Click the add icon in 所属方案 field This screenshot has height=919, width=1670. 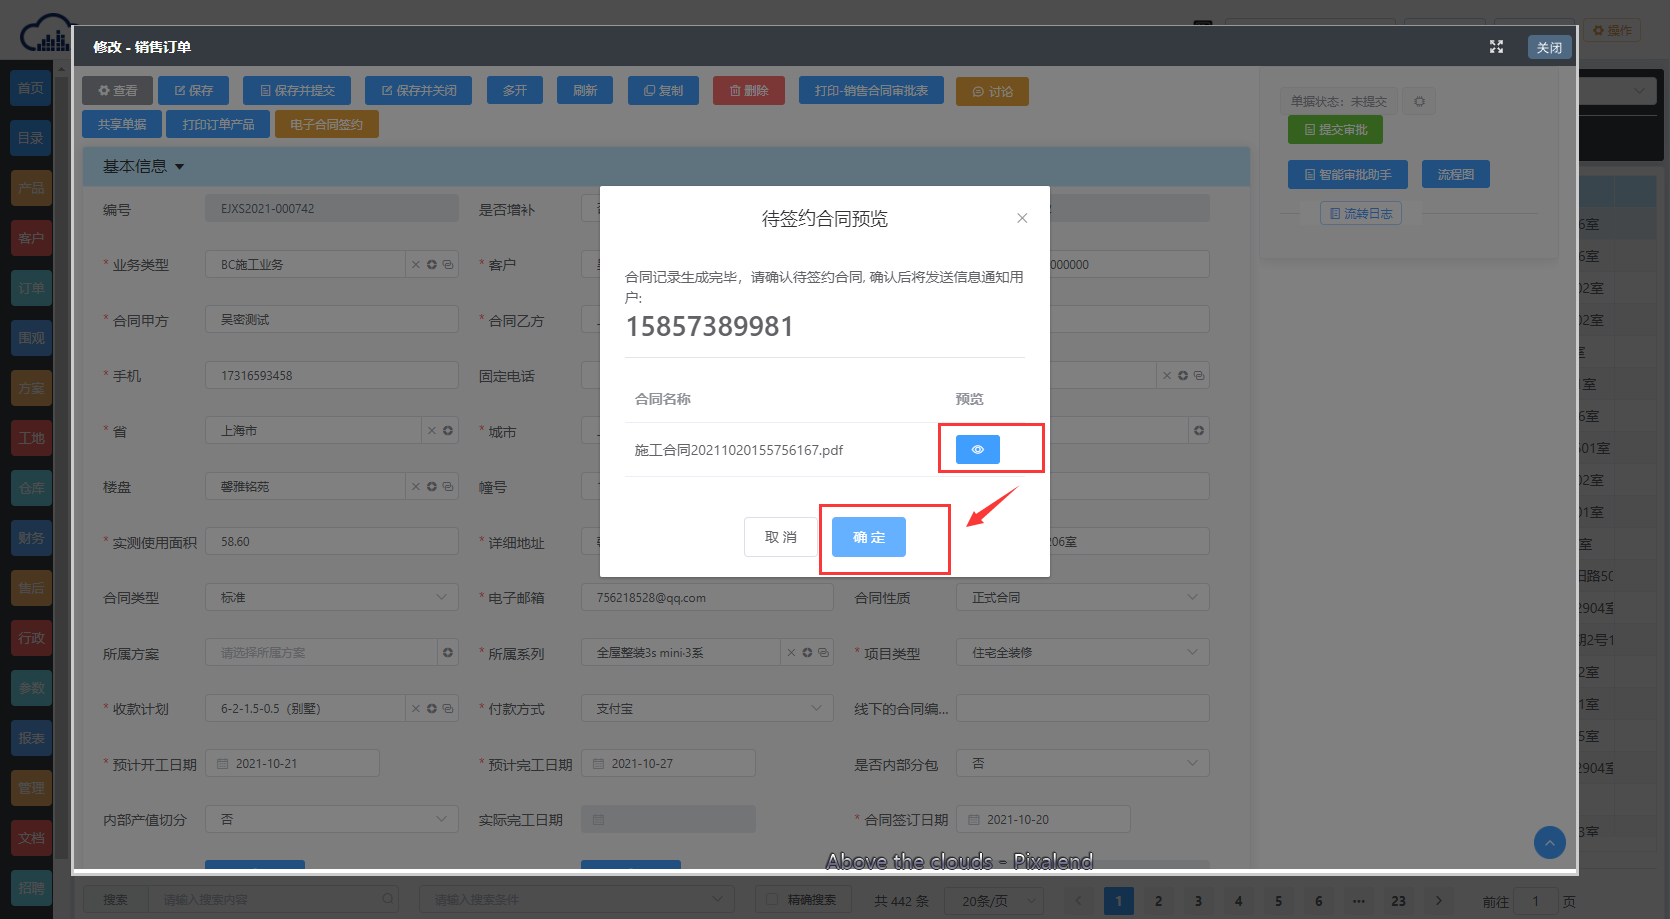[x=448, y=653]
